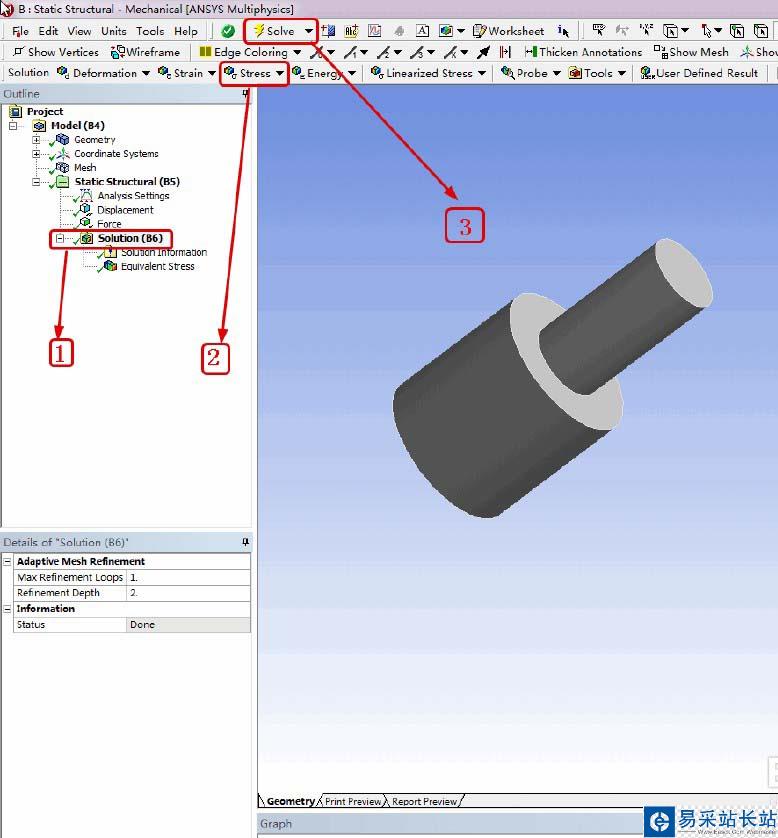This screenshot has height=838, width=778.
Task: Click the label tag icon after Worksheet group
Action: coord(598,31)
